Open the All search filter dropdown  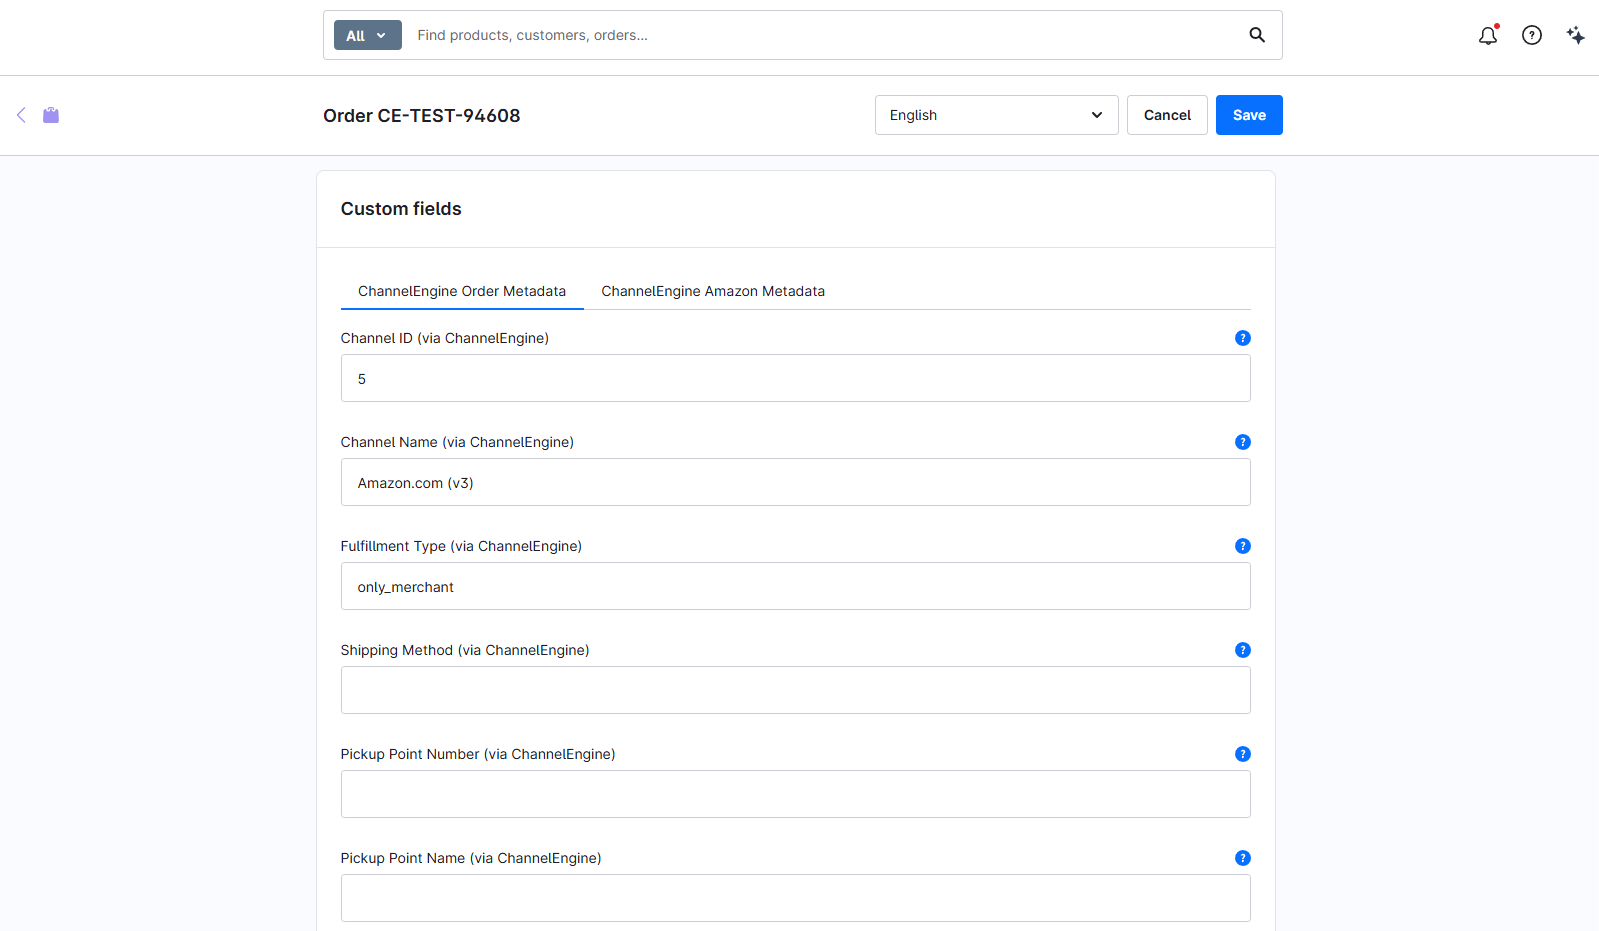click(367, 35)
